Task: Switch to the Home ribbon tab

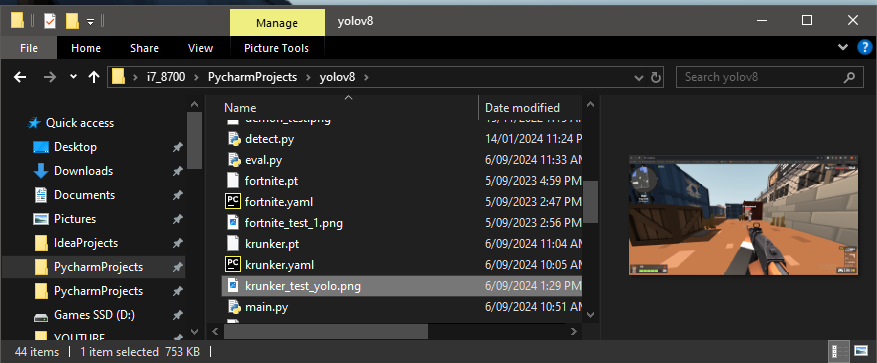Action: pyautogui.click(x=86, y=48)
